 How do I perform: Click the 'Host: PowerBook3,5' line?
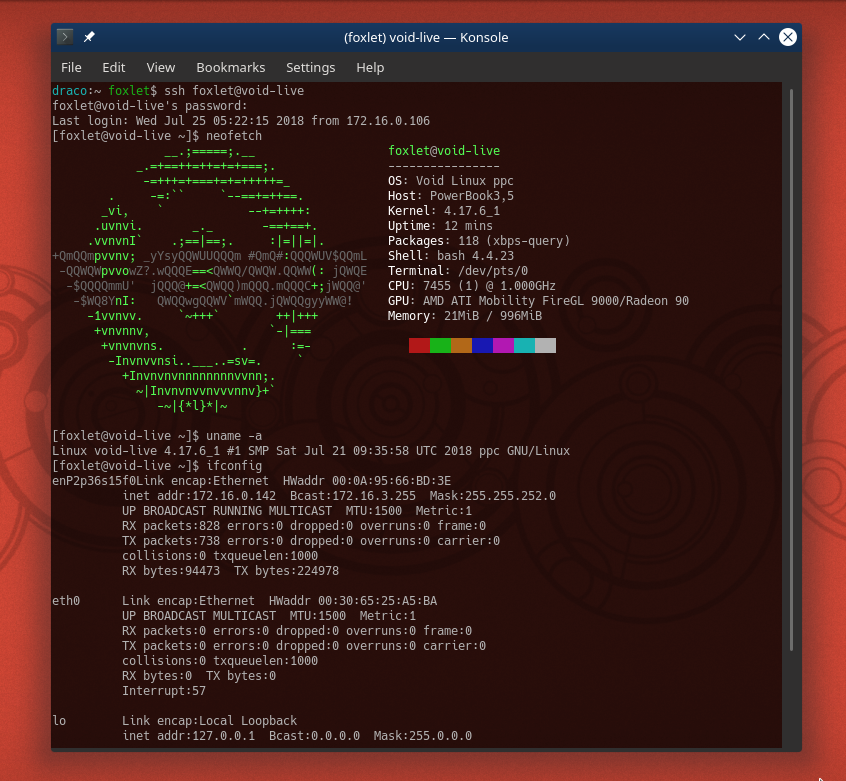coord(451,196)
